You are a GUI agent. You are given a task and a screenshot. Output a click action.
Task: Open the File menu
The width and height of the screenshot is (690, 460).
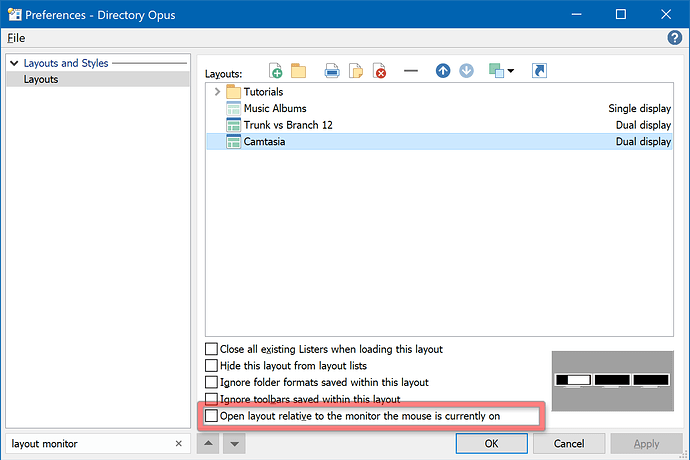(x=16, y=38)
